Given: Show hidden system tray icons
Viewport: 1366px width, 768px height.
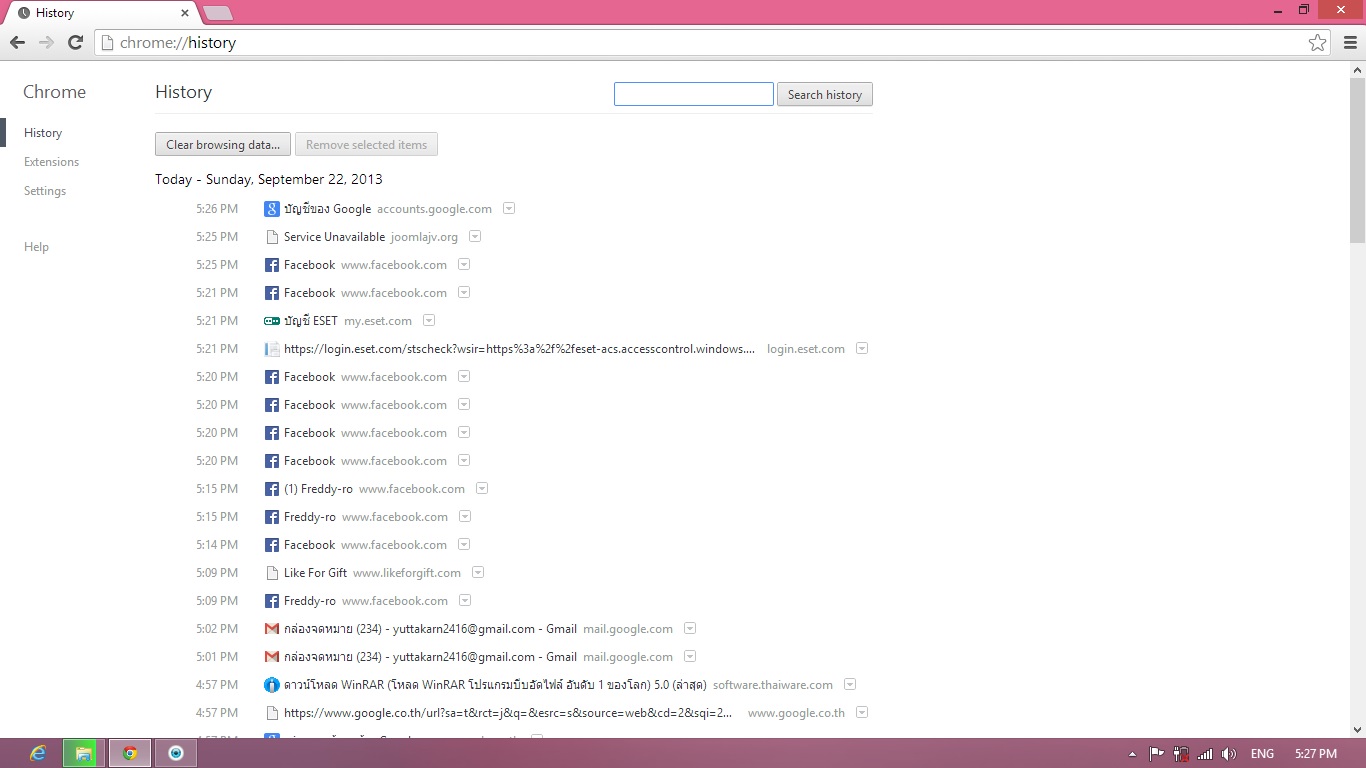Looking at the screenshot, I should tap(1133, 754).
